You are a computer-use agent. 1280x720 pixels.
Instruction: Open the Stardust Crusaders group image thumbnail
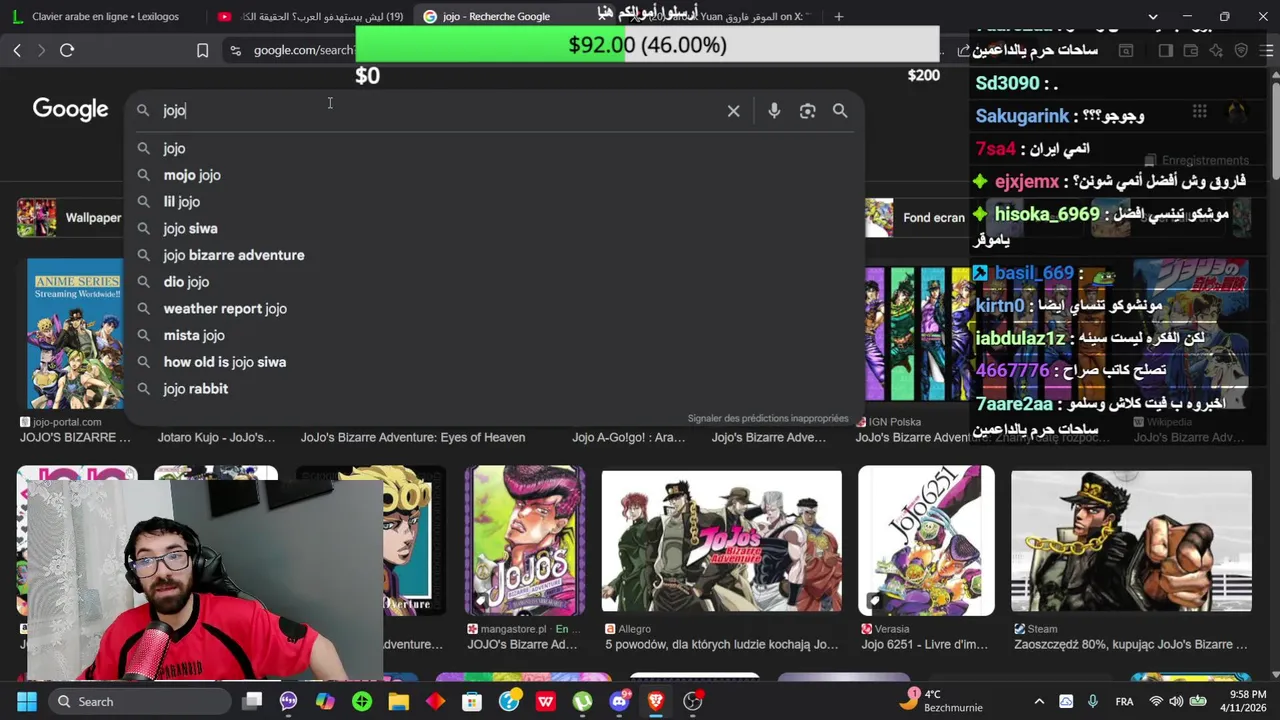721,540
